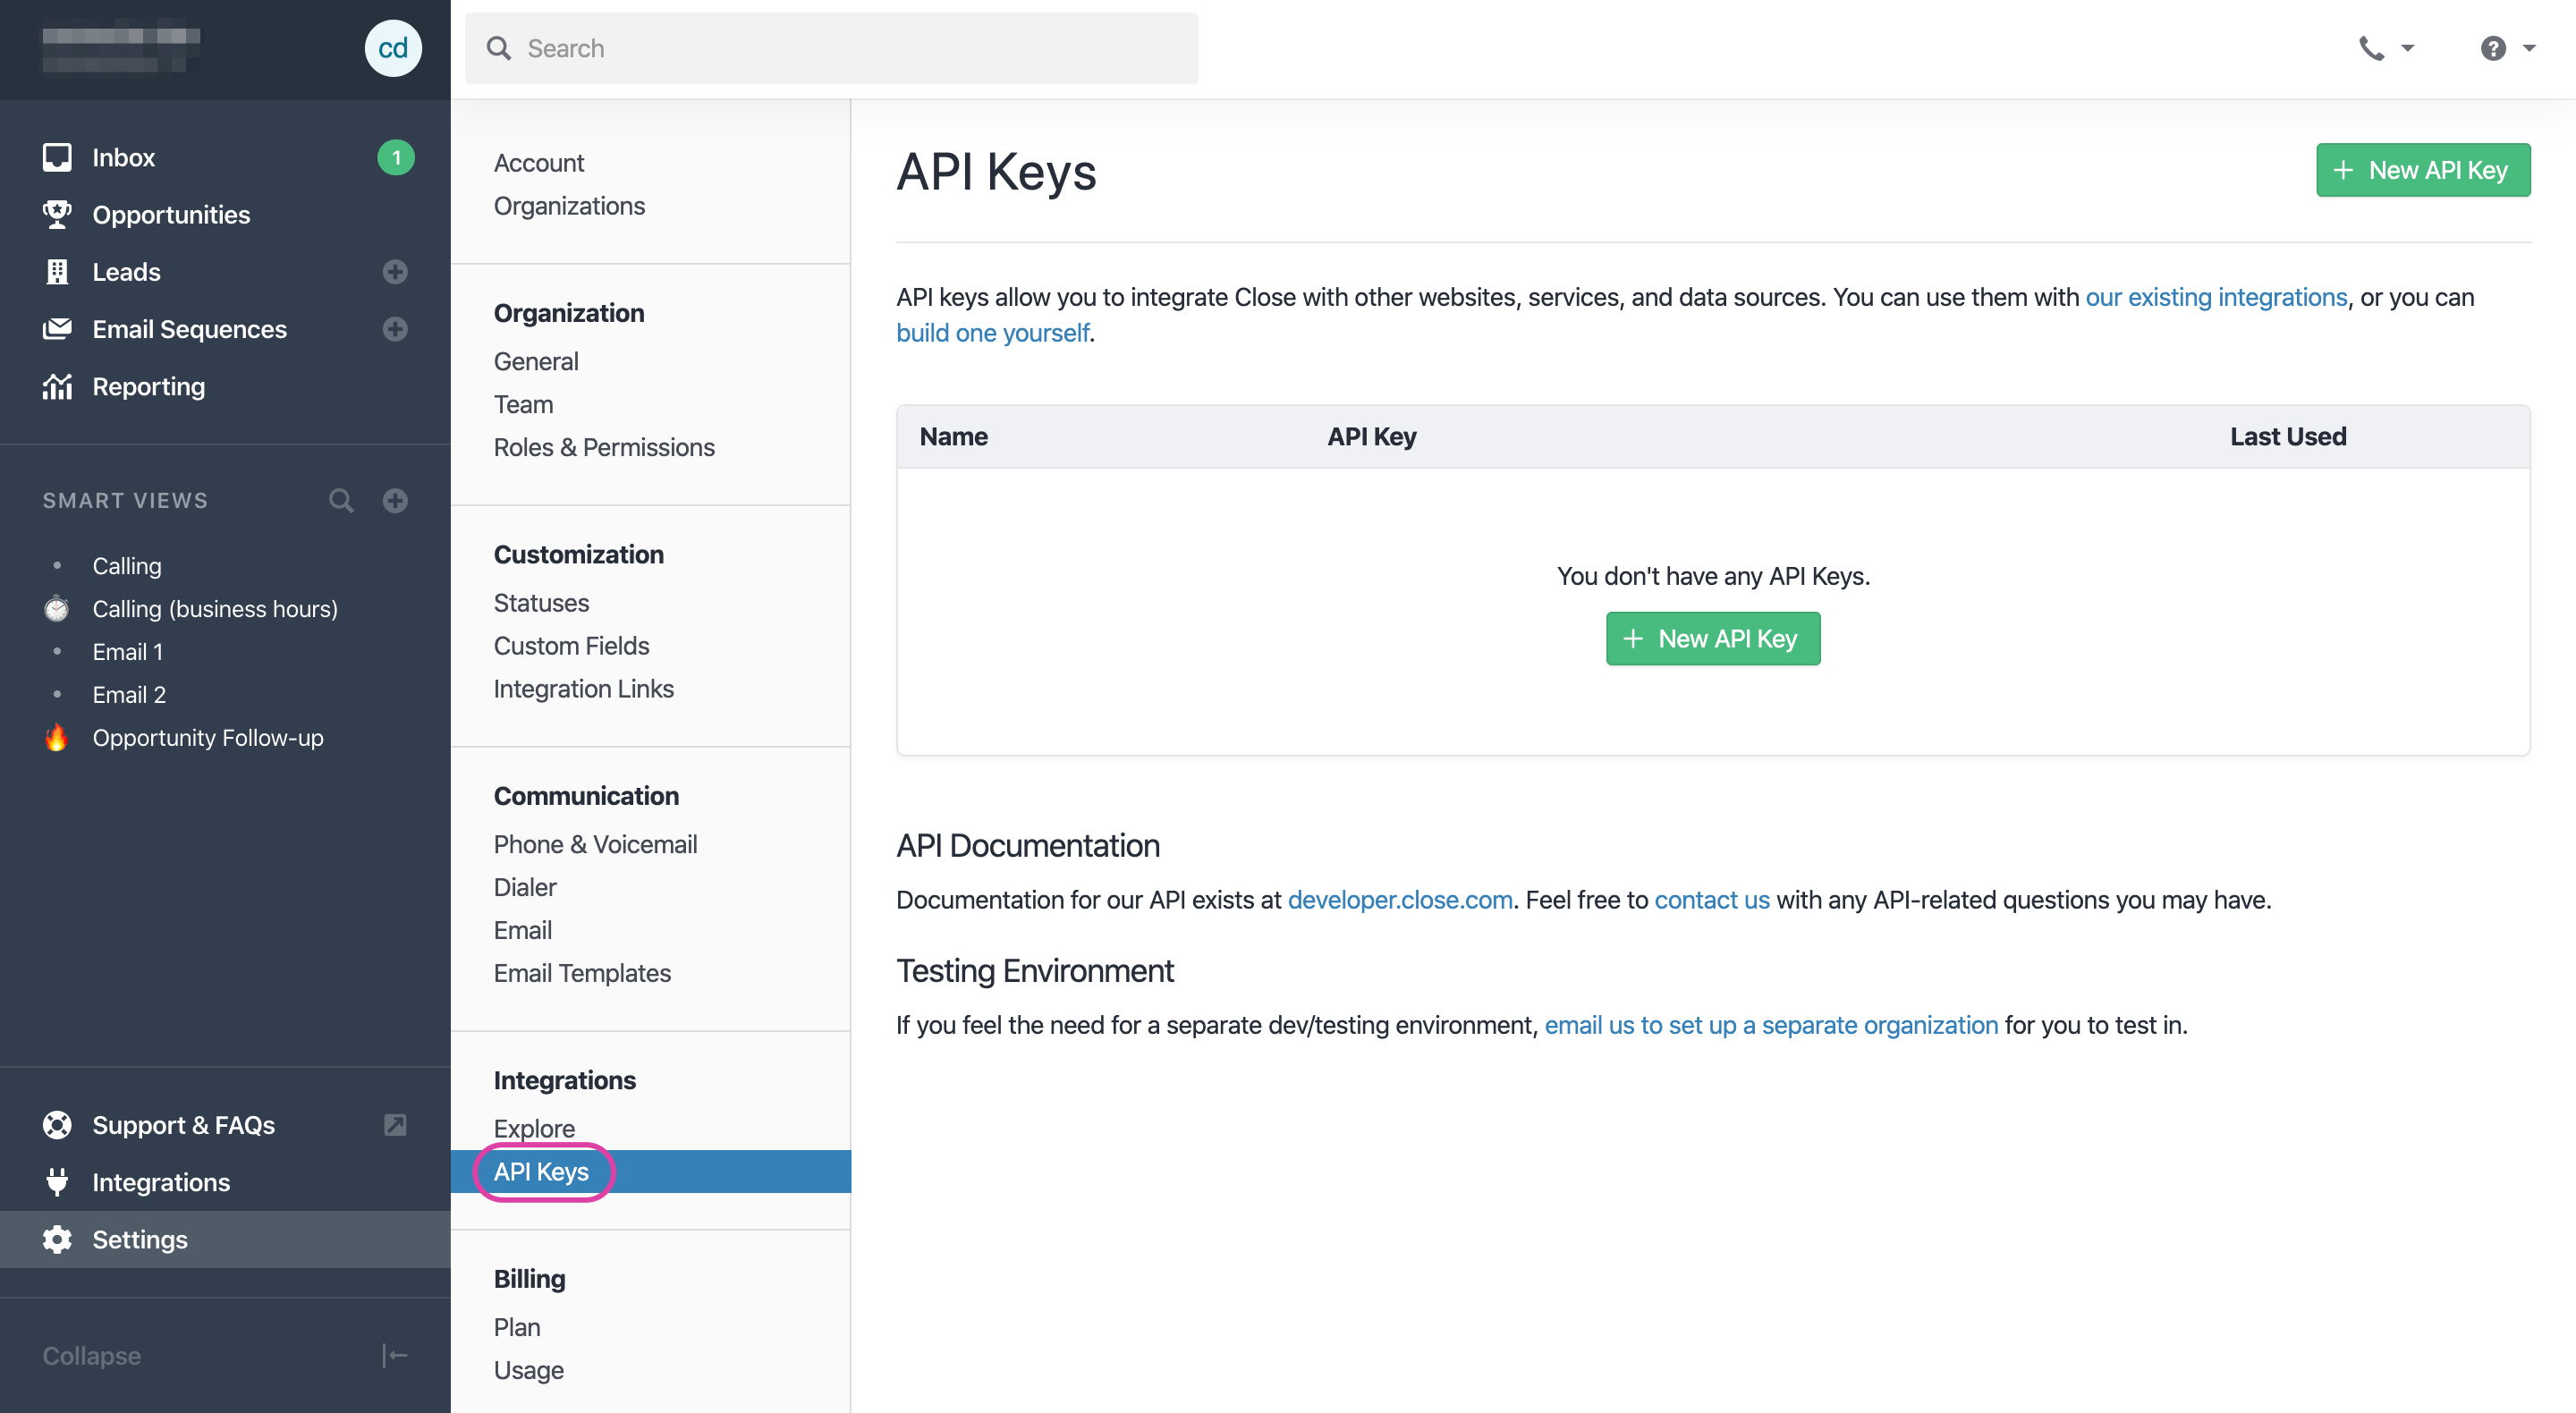Create a new Email Sequence with the plus icon
Image resolution: width=2576 pixels, height=1413 pixels.
coord(396,329)
